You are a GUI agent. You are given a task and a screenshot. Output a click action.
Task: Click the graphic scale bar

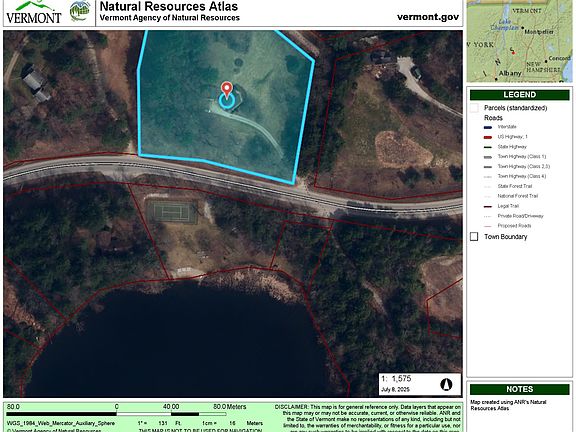(x=117, y=414)
